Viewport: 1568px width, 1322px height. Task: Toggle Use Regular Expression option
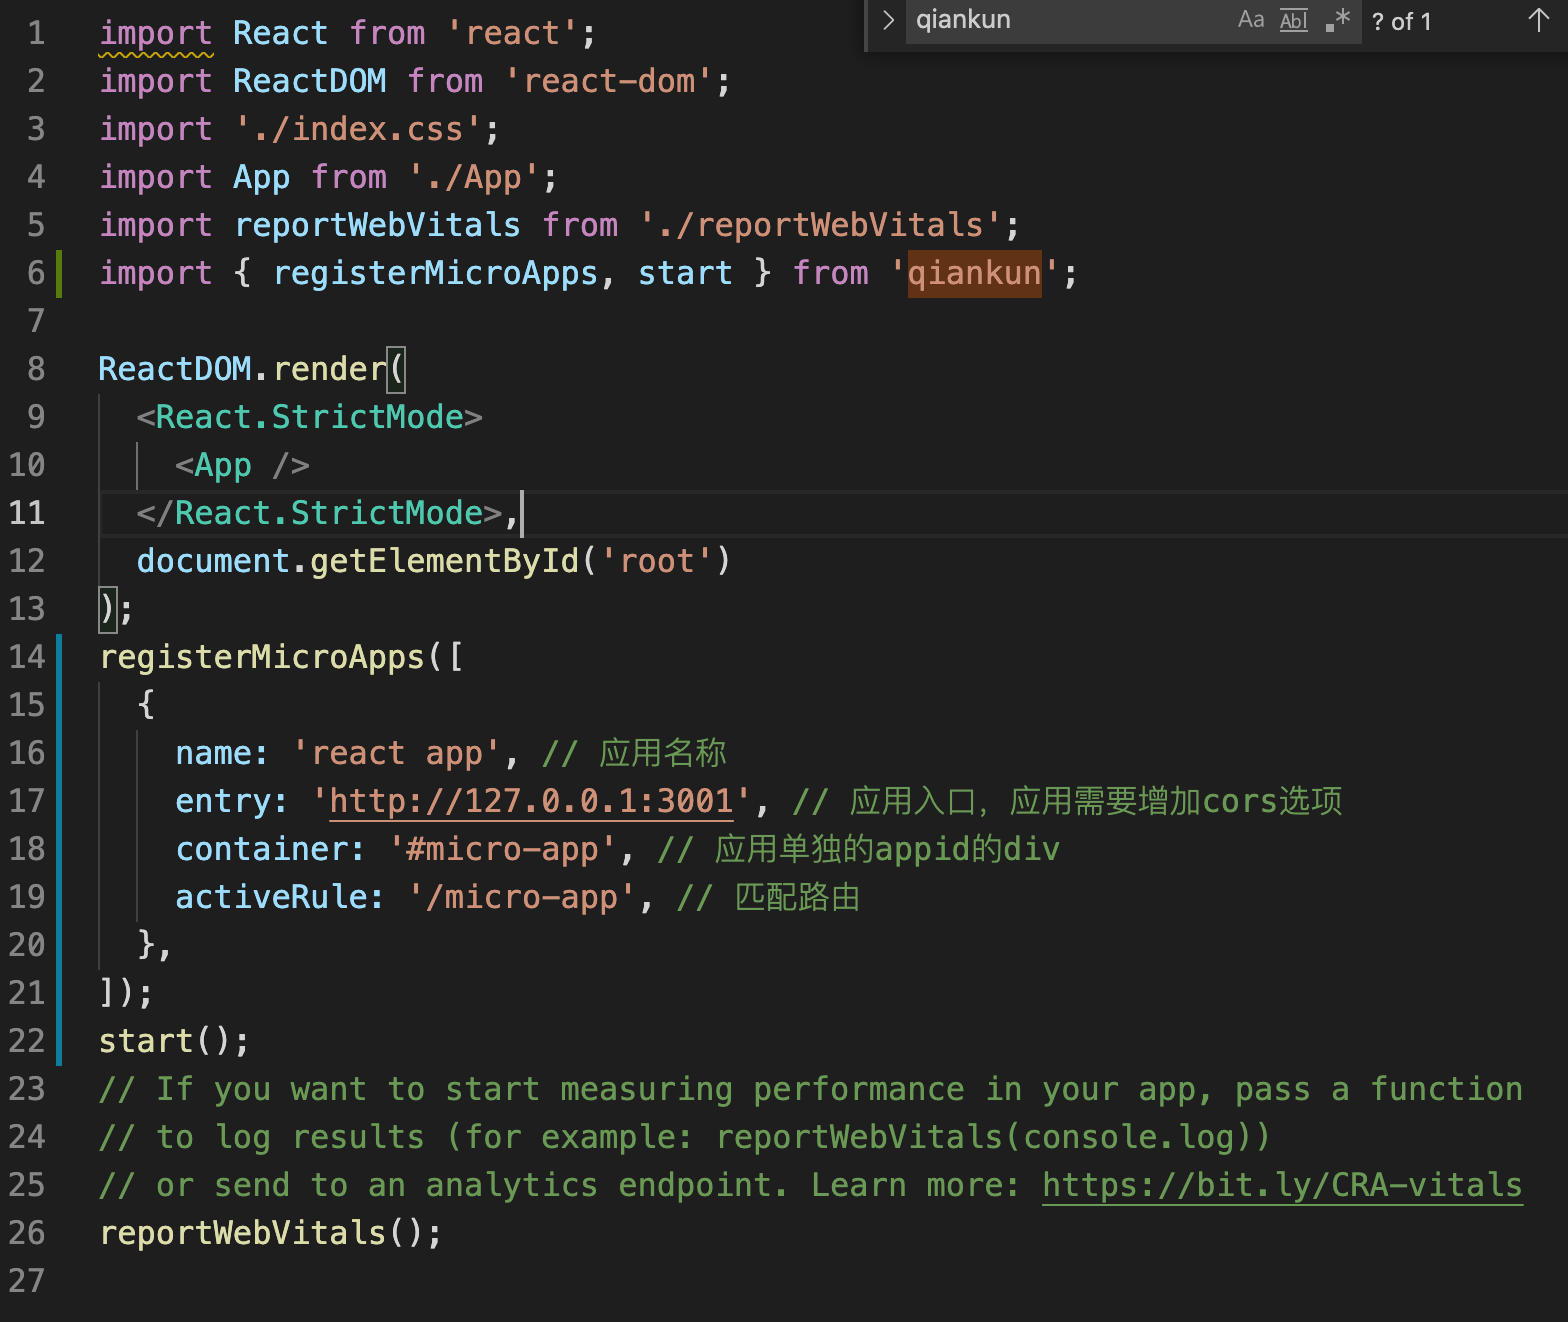coord(1337,20)
